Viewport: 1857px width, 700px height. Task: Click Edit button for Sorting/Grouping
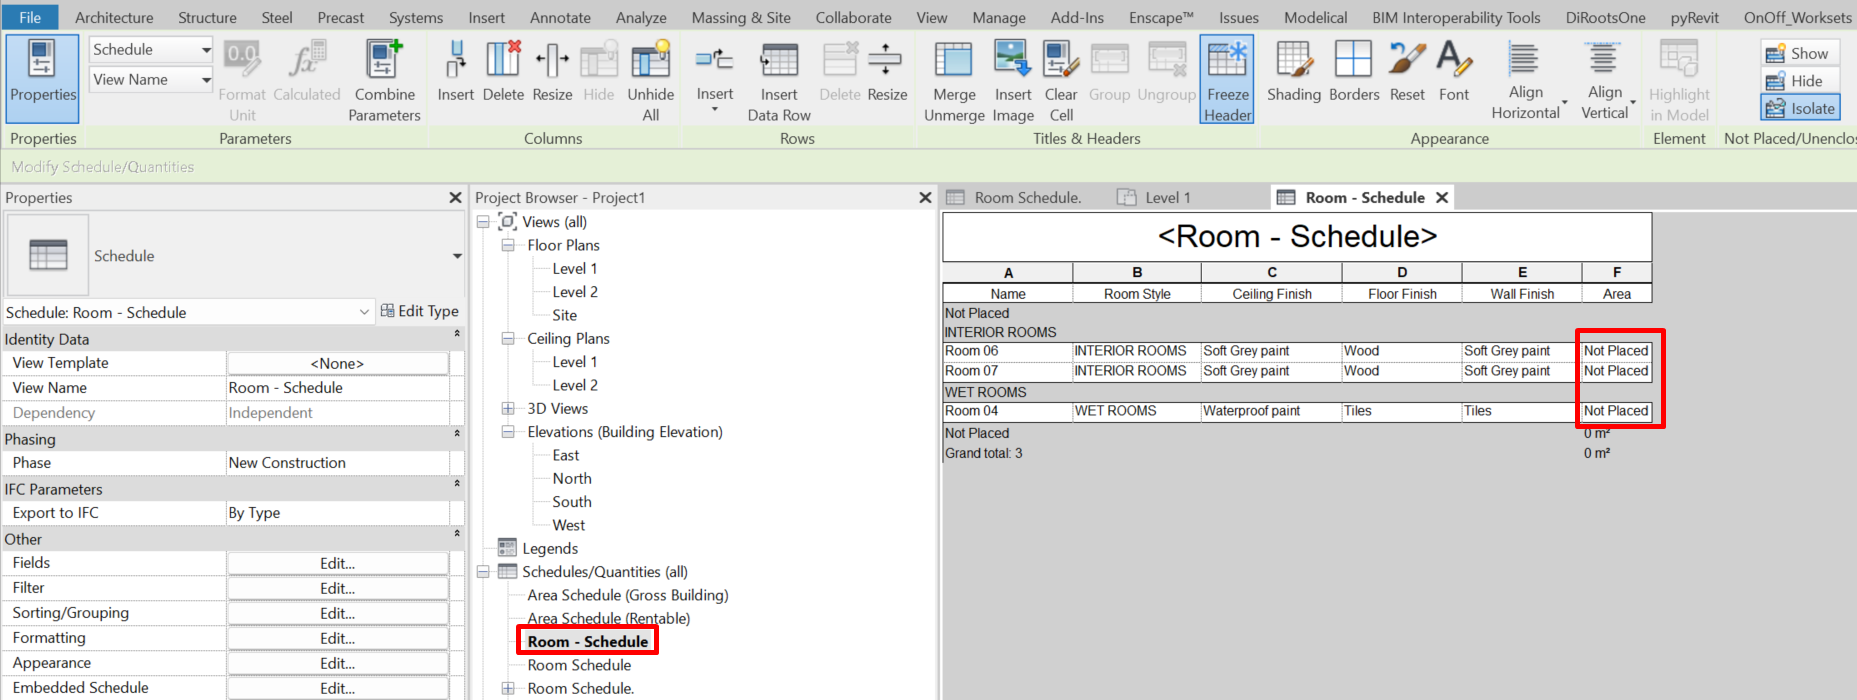click(337, 613)
